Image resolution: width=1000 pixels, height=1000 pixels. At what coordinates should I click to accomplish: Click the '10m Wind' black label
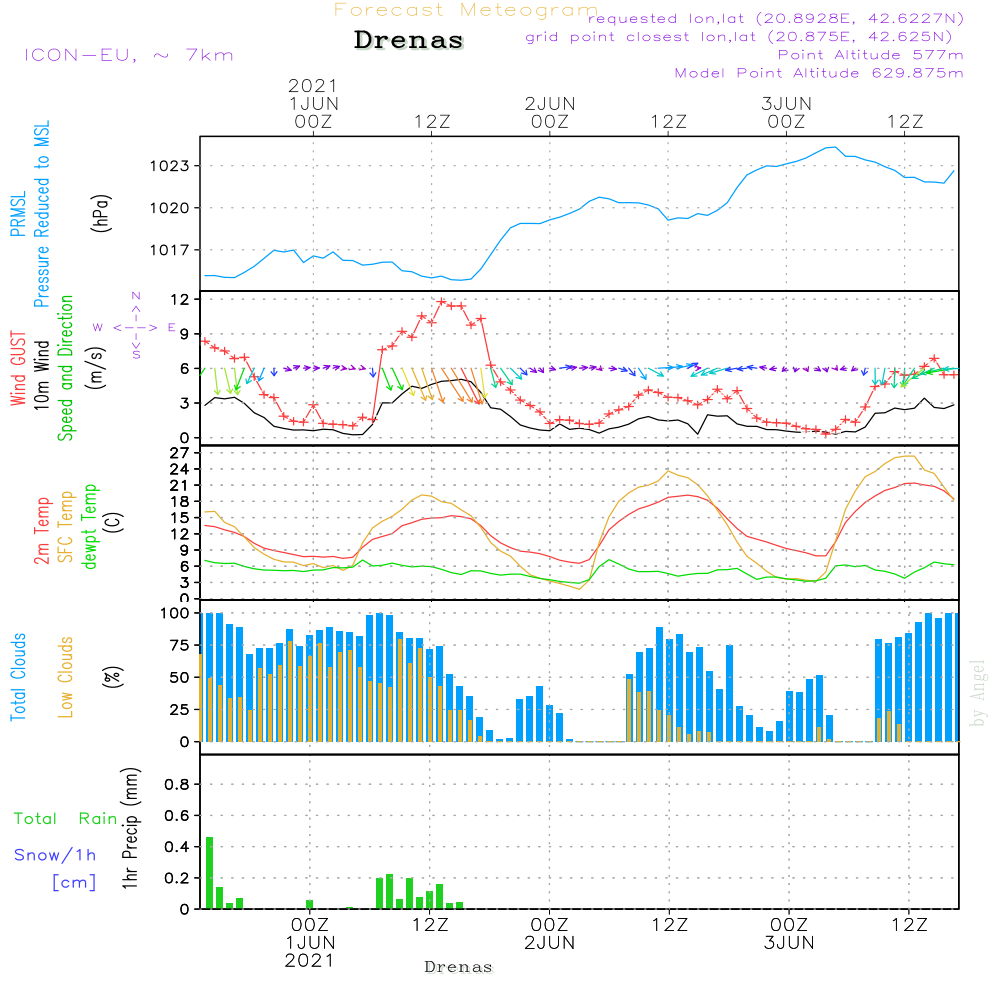pyautogui.click(x=41, y=374)
